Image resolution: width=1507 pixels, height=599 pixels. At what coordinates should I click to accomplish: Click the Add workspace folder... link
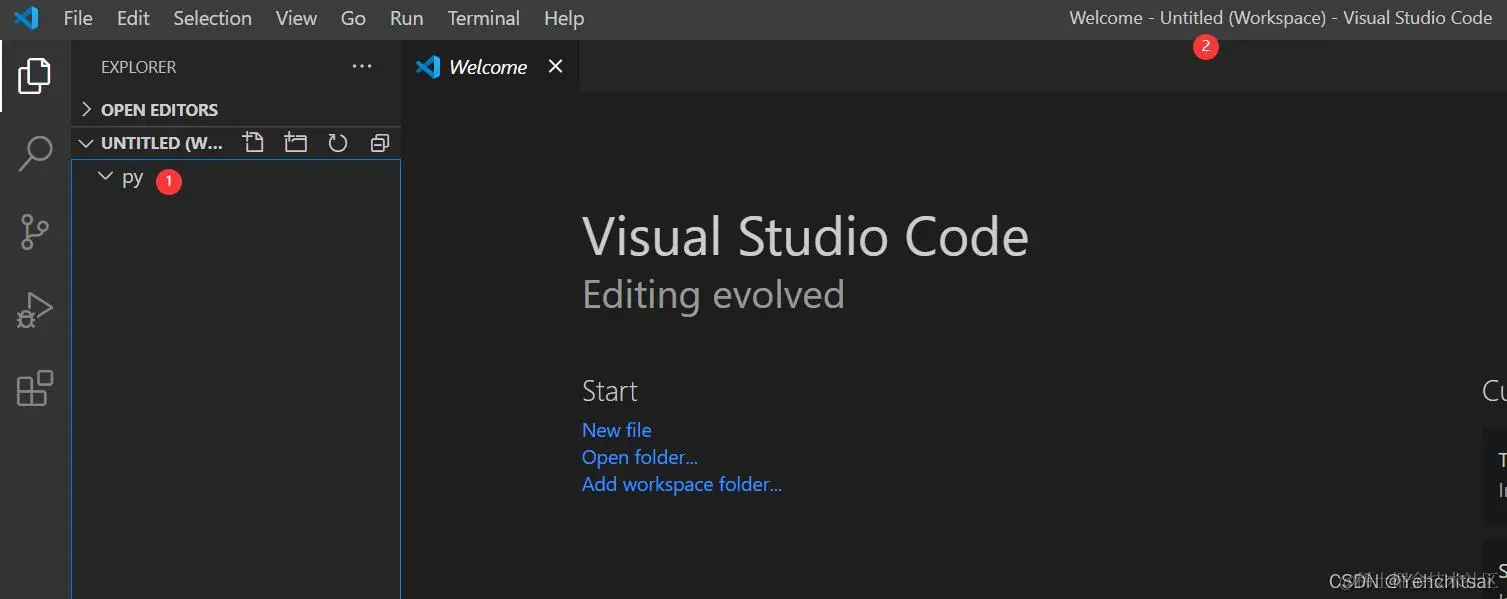click(682, 484)
